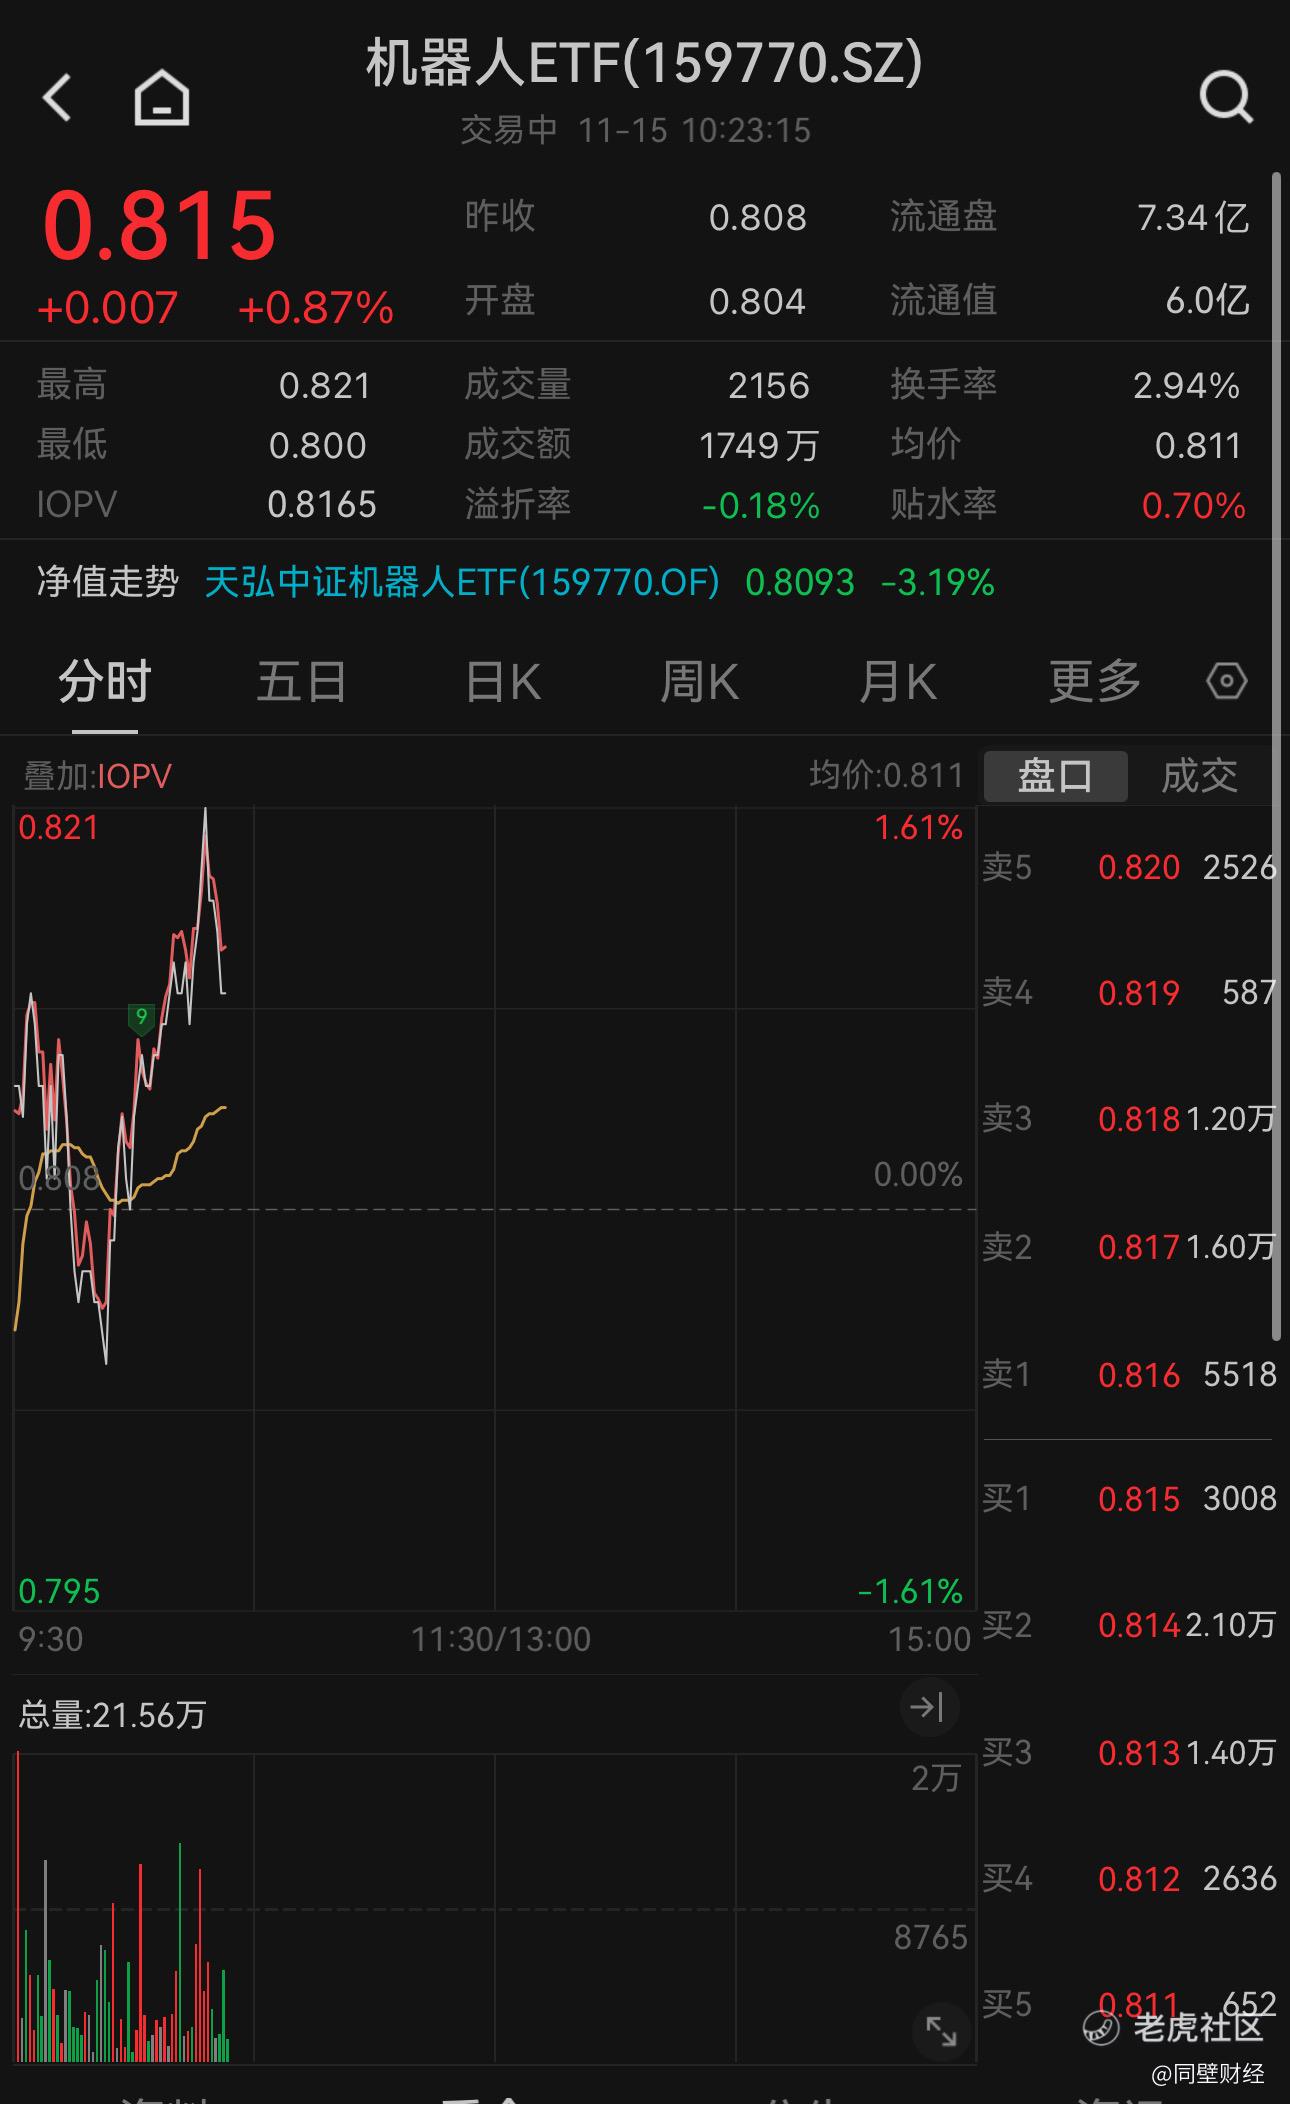
Task: Toggle the 叠加:IOPV overlay label
Action: (x=98, y=776)
